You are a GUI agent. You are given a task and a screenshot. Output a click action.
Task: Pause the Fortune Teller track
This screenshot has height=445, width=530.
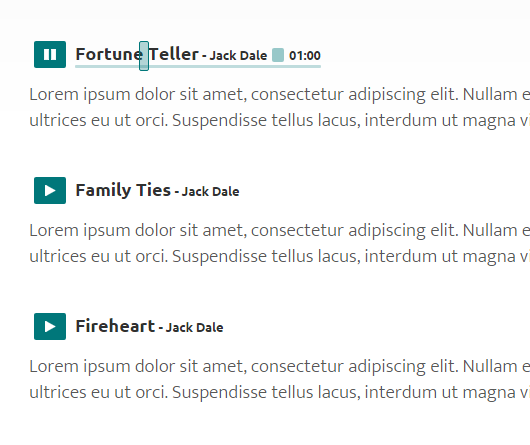click(x=50, y=54)
